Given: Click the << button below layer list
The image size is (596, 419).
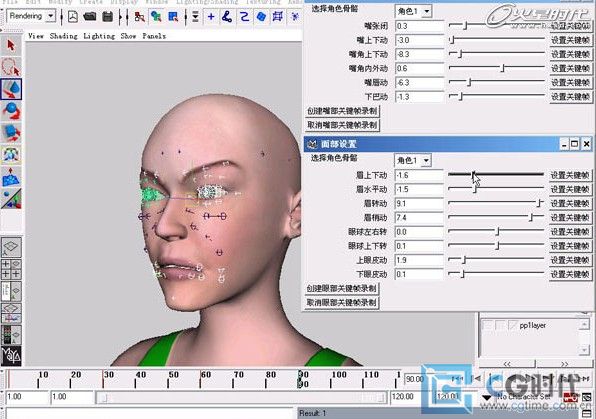Looking at the screenshot, I should pos(507,364).
